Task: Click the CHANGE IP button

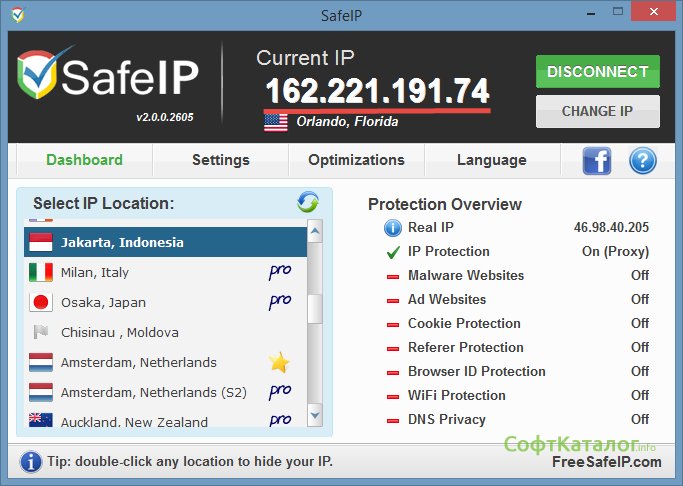Action: 597,111
